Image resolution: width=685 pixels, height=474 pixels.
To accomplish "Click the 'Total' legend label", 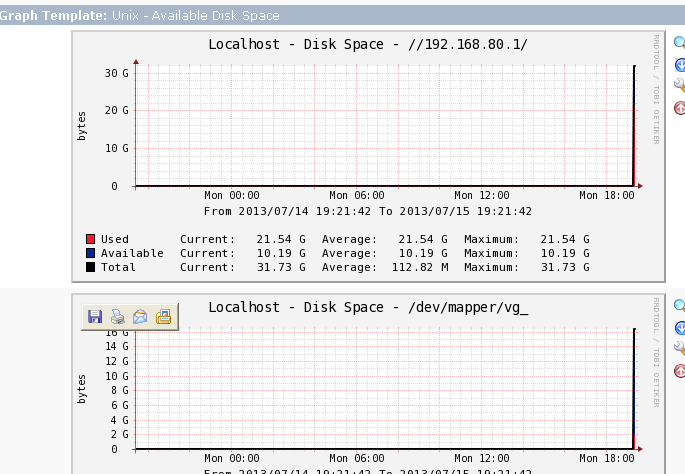I will point(118,267).
